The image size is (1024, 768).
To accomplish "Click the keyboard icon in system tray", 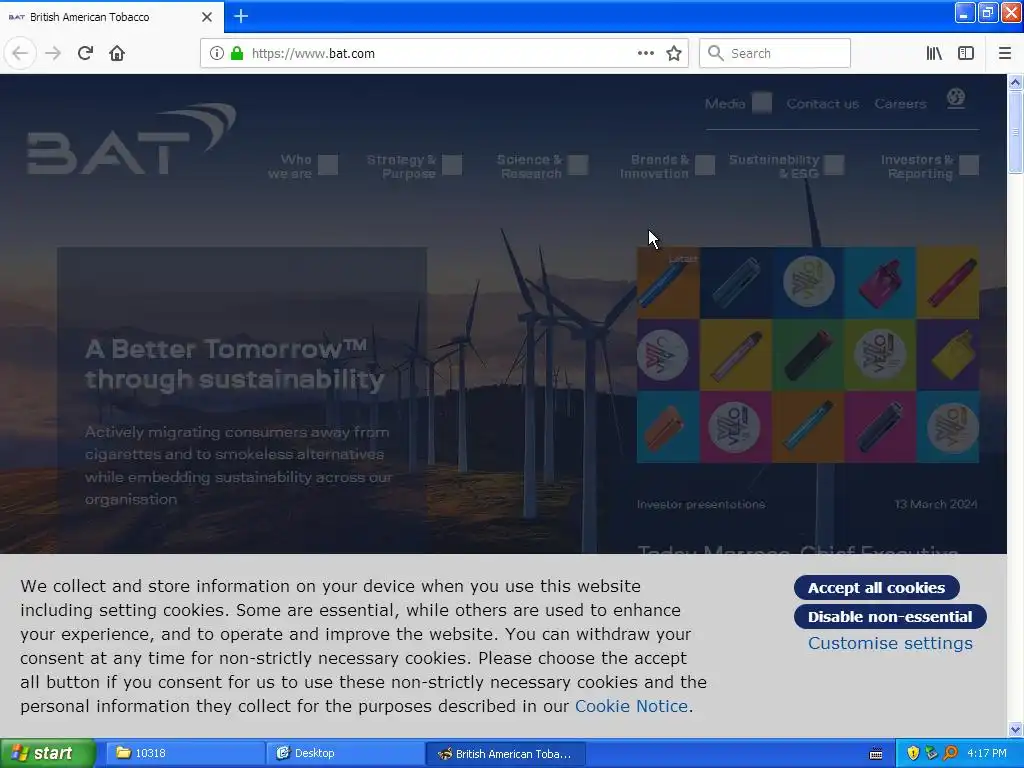I will 876,754.
